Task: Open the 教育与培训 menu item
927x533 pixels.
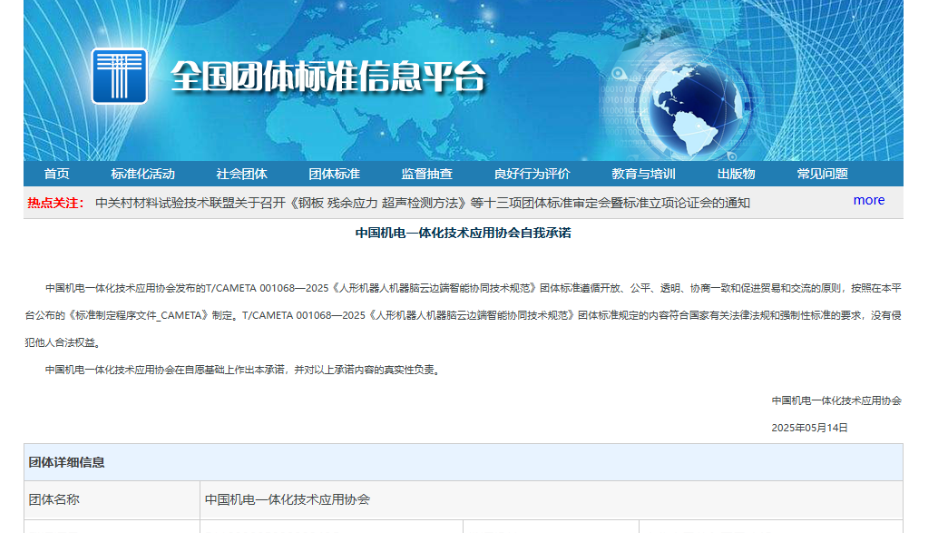Action: (x=643, y=174)
